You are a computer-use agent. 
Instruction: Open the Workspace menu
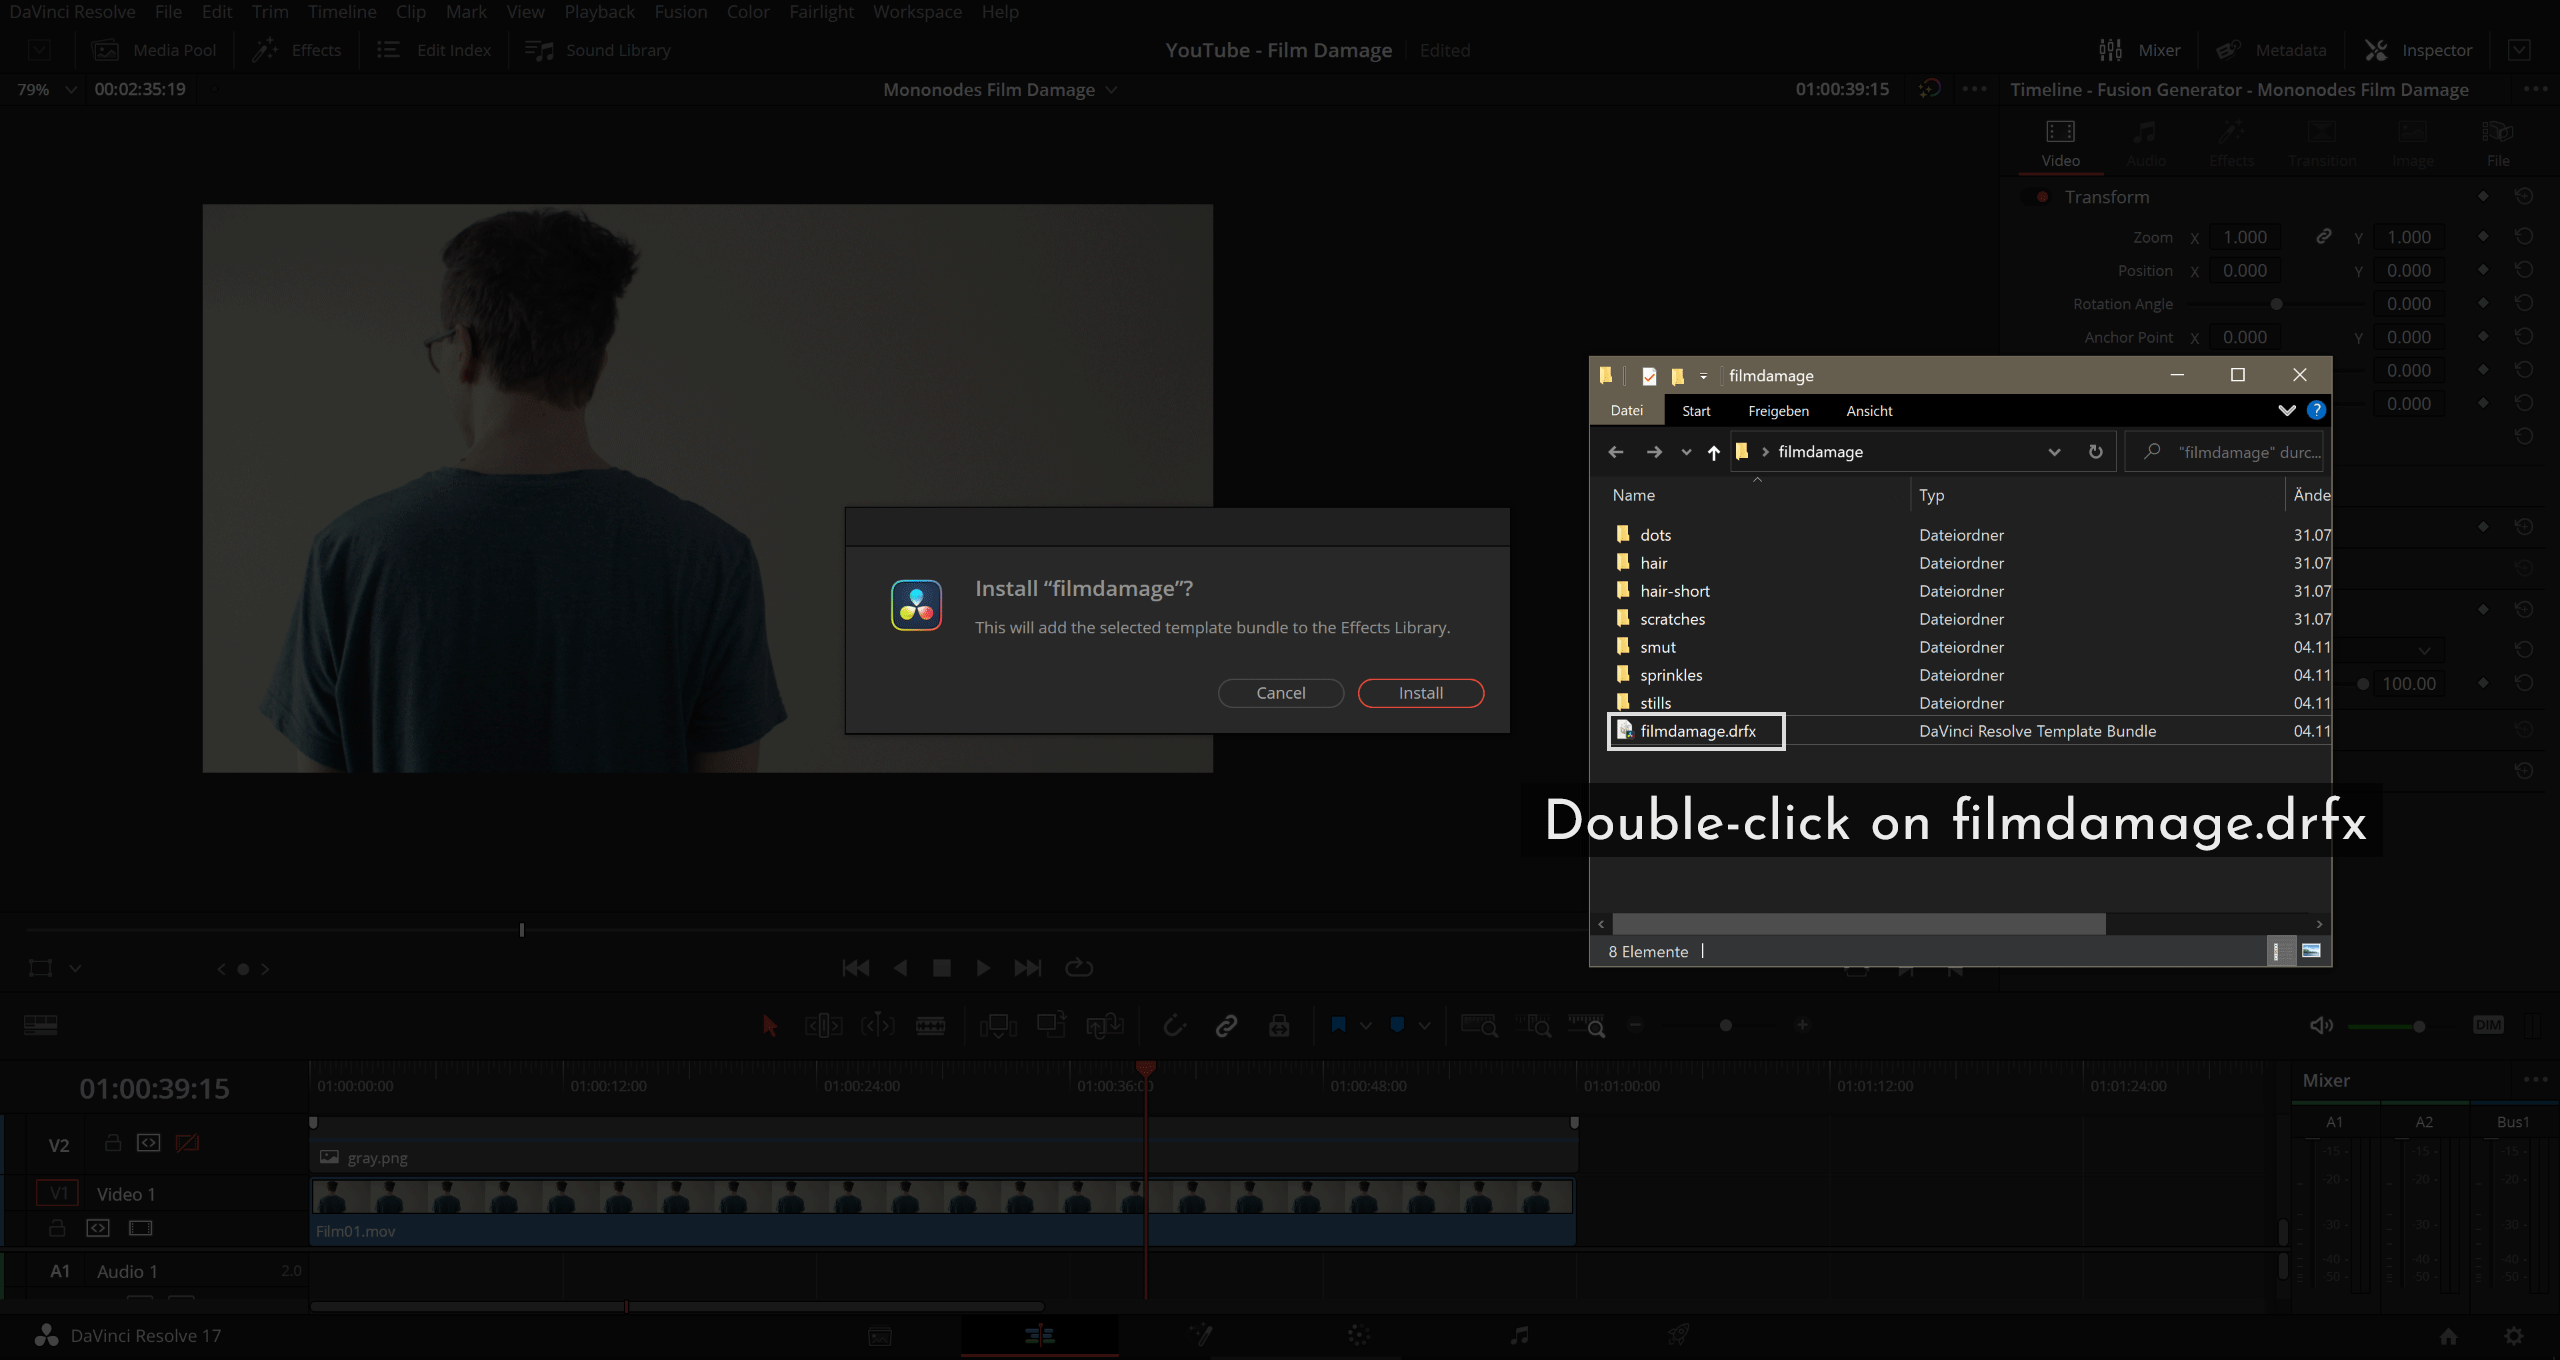coord(917,12)
